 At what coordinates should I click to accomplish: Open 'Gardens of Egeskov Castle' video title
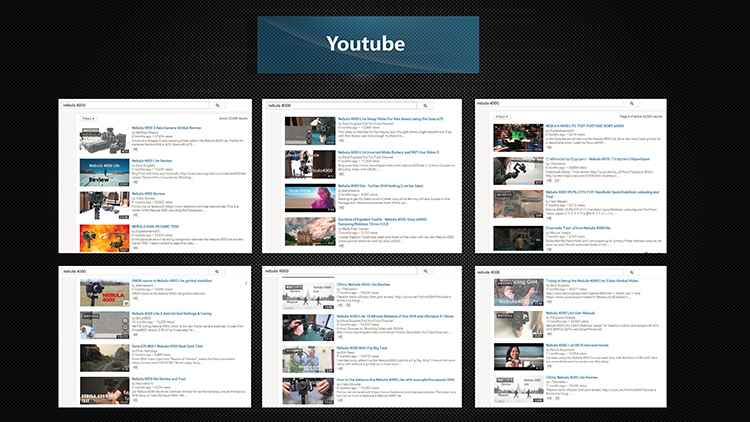tap(382, 222)
